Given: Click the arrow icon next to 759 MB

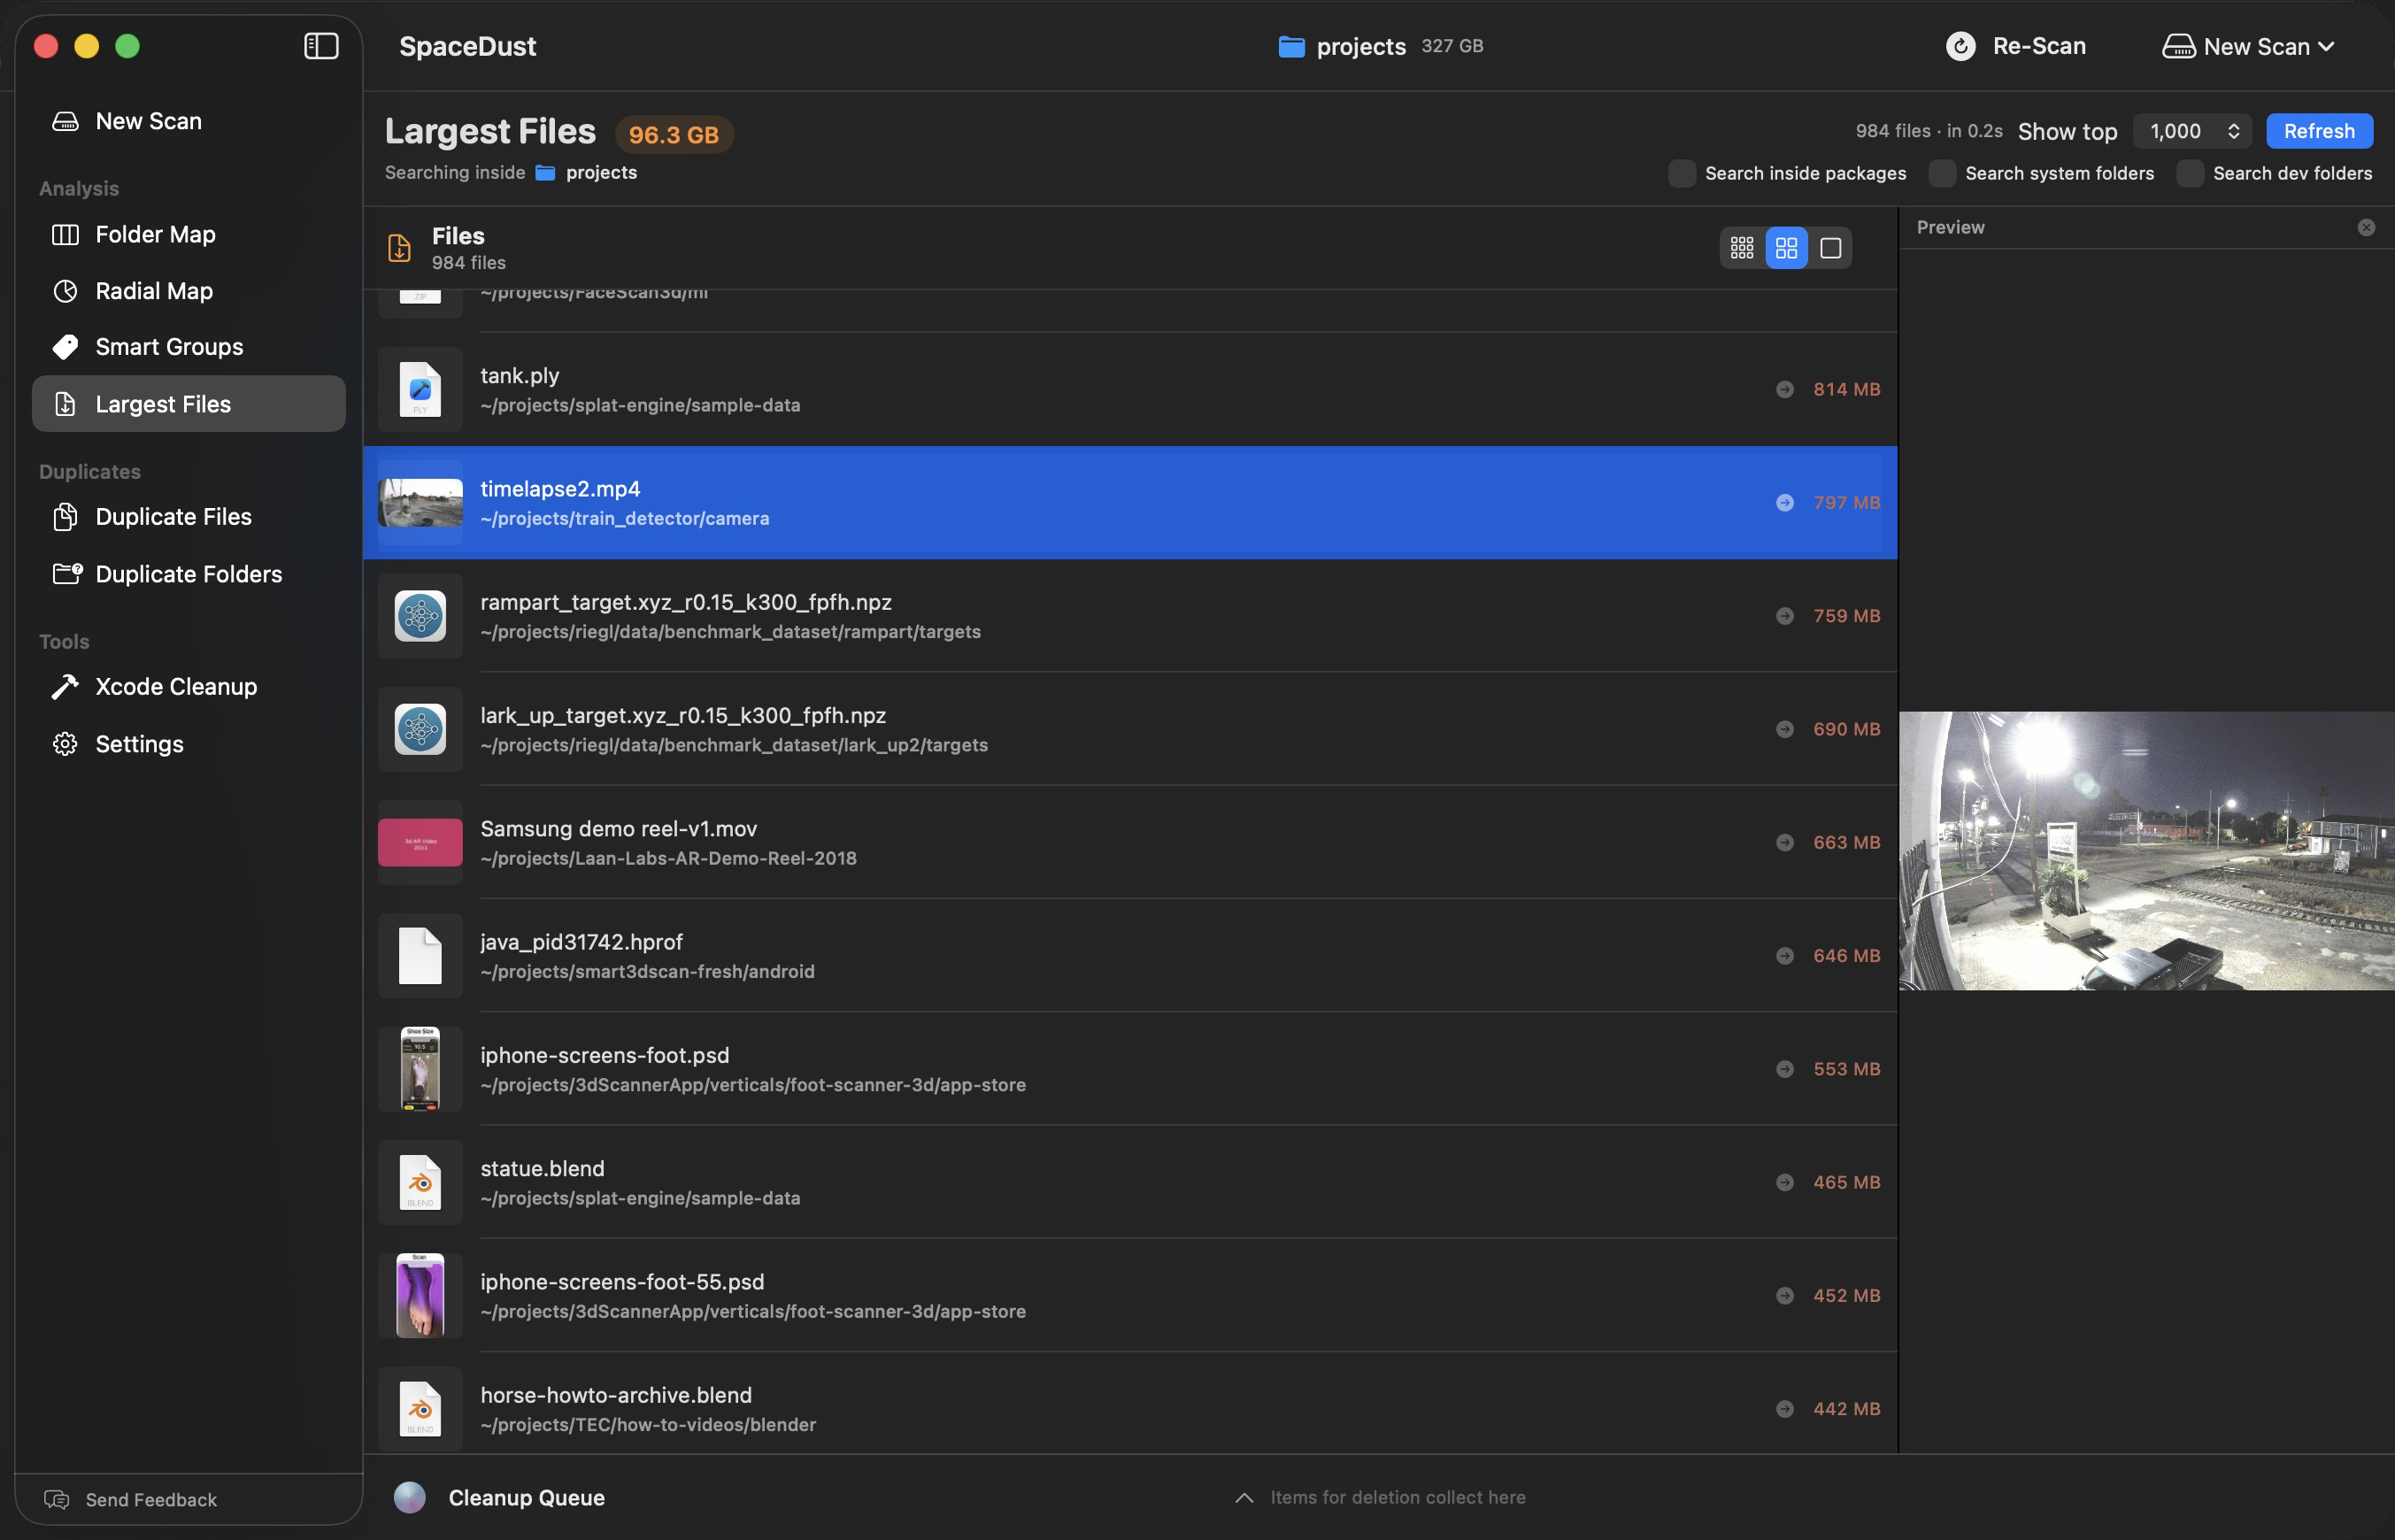Looking at the screenshot, I should (1785, 616).
